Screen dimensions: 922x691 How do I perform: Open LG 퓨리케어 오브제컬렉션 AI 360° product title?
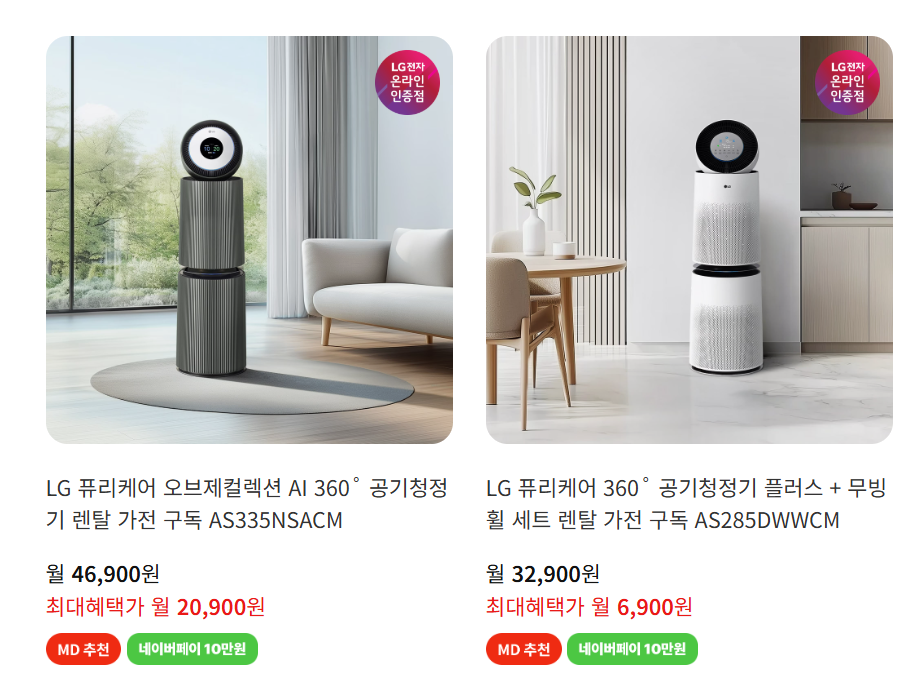tap(247, 504)
